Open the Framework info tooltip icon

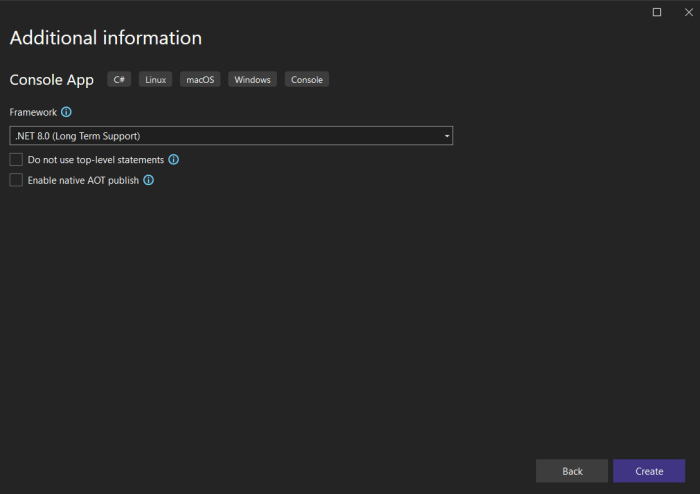coord(66,112)
